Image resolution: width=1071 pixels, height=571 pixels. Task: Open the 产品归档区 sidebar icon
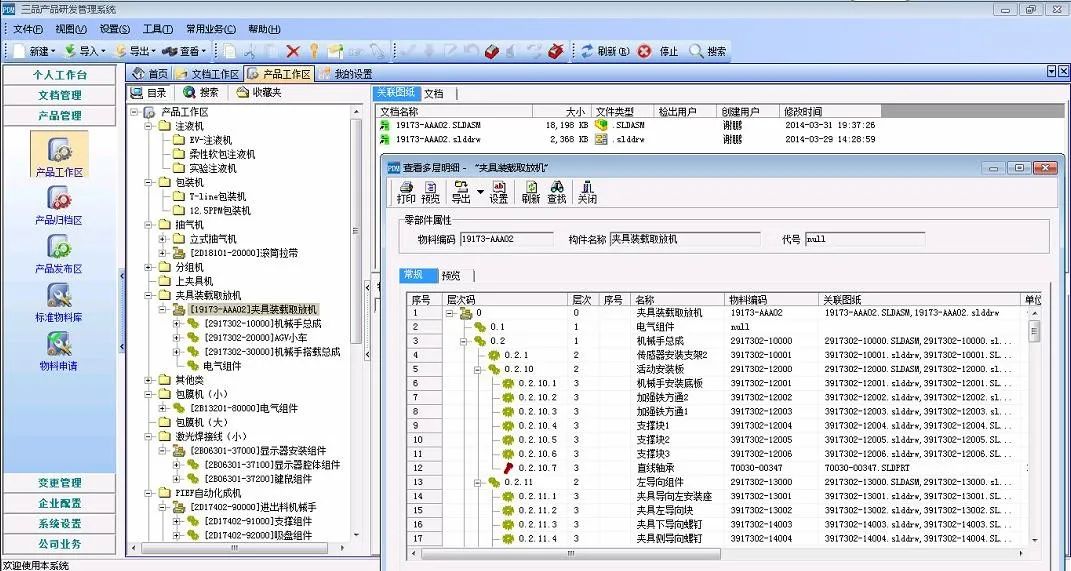(x=59, y=206)
